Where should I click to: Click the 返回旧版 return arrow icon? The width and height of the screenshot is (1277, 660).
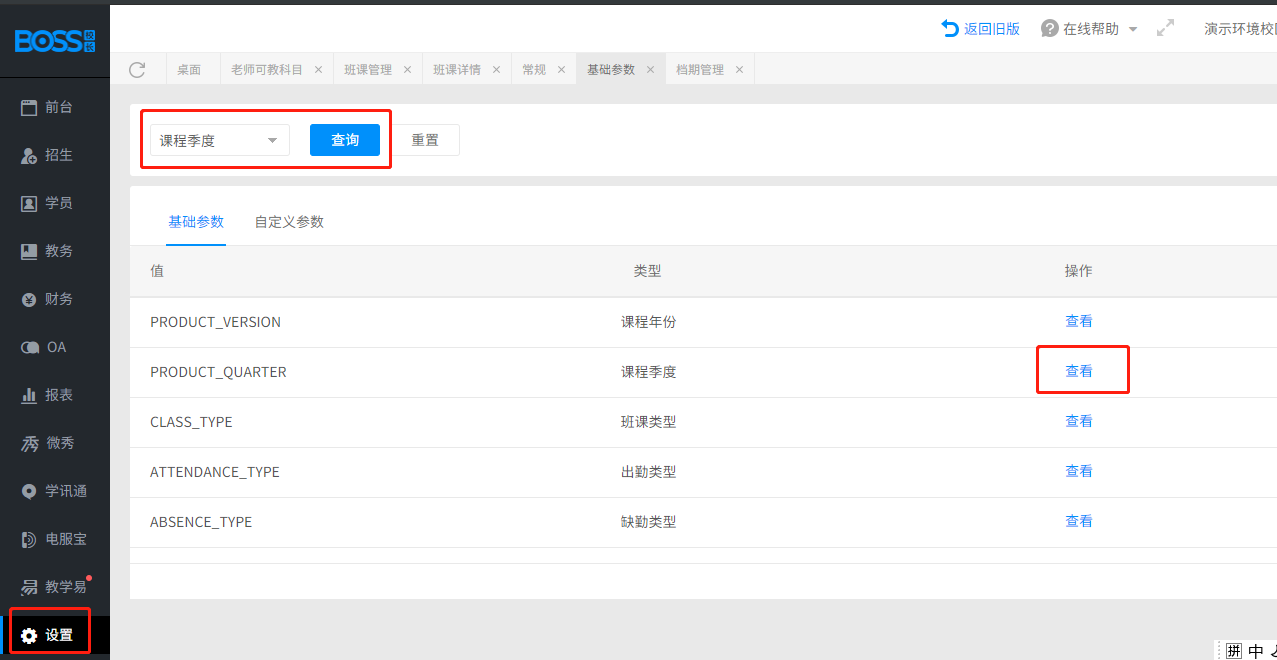[950, 29]
